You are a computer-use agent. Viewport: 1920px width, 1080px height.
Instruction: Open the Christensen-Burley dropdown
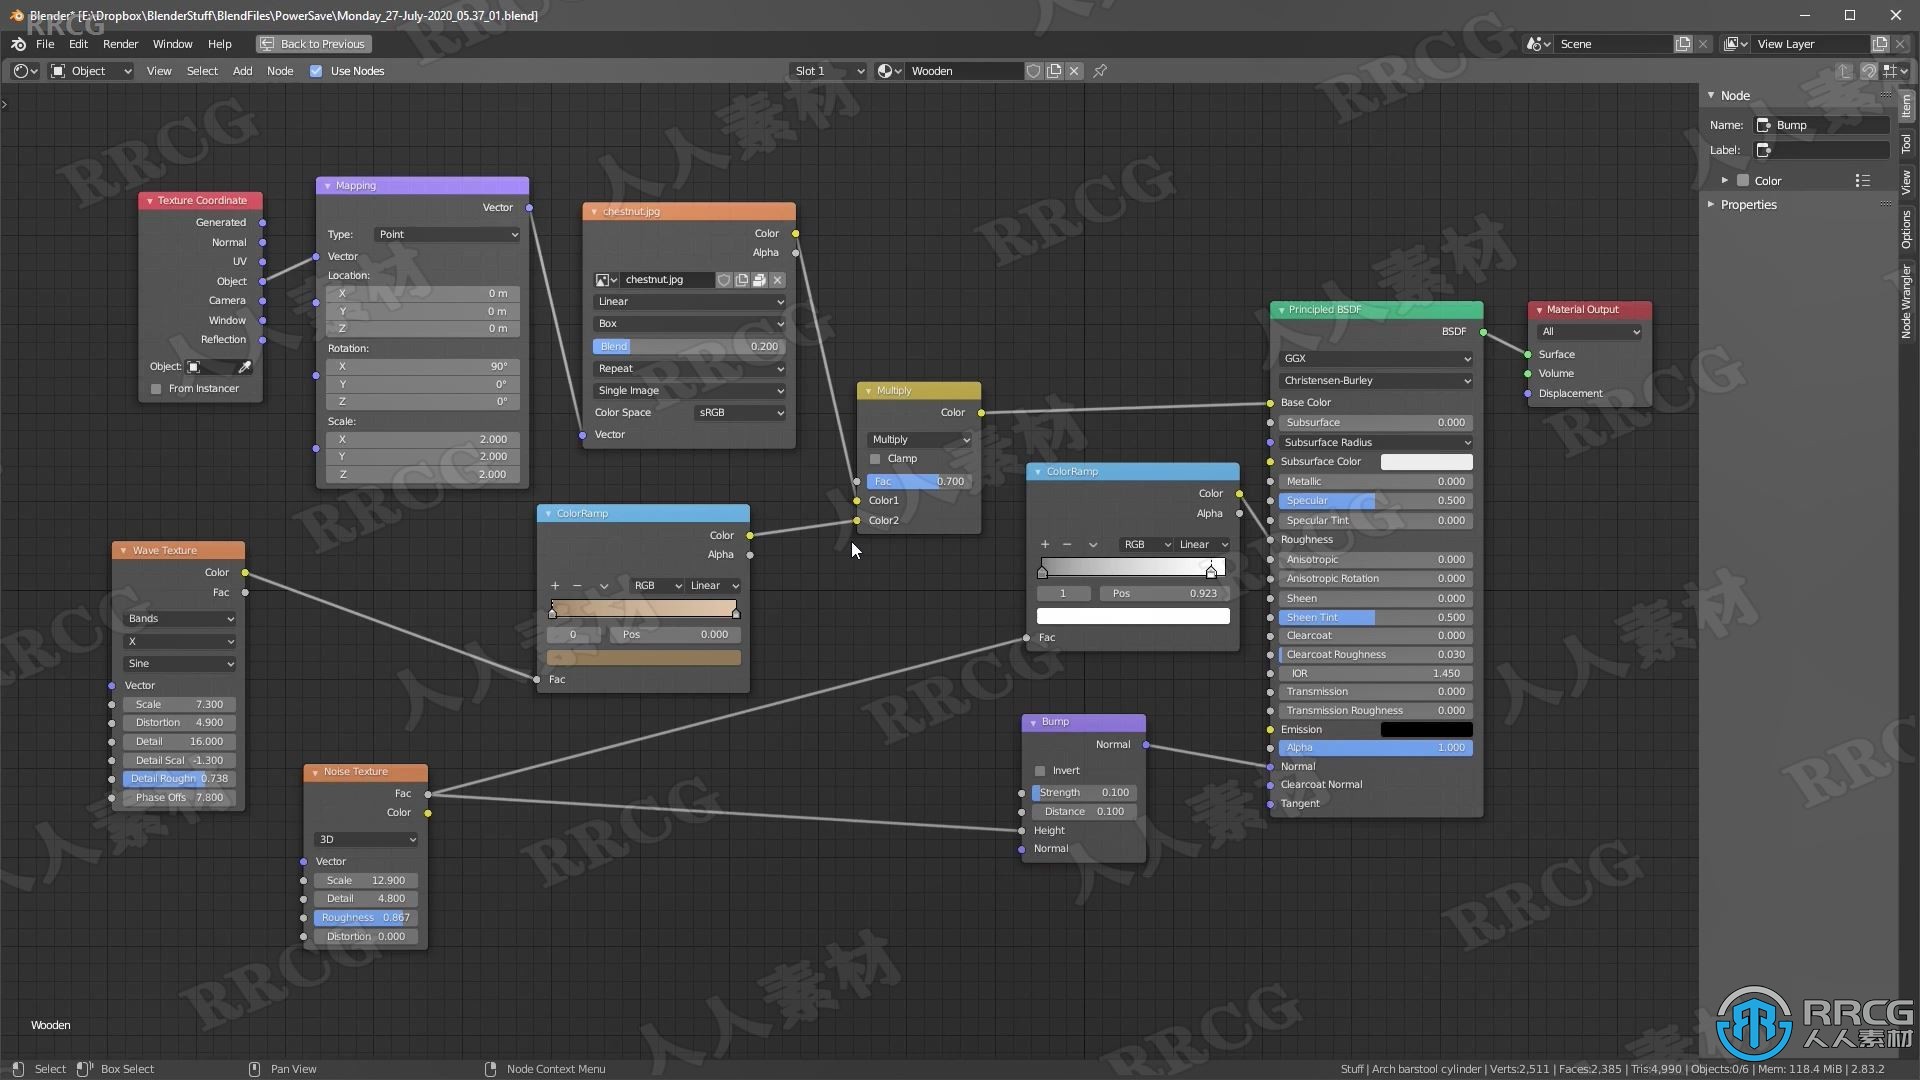click(x=1376, y=381)
